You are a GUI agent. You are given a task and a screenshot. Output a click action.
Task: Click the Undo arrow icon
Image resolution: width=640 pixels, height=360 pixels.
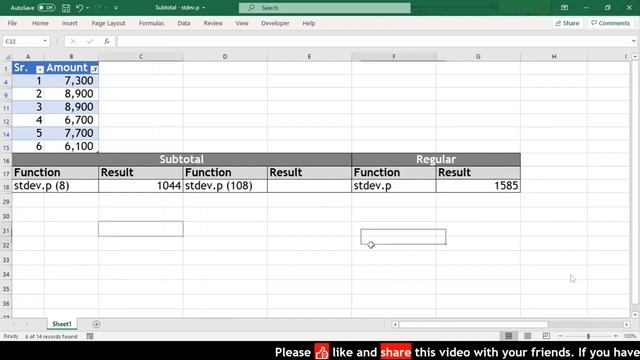[79, 8]
